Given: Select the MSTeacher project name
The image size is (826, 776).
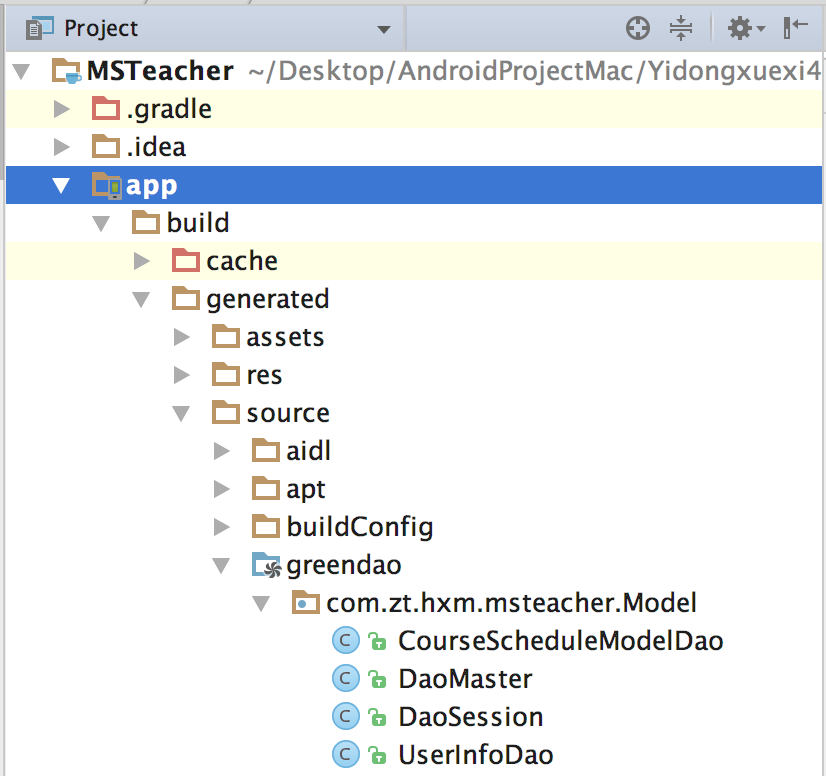Looking at the screenshot, I should click(x=160, y=71).
